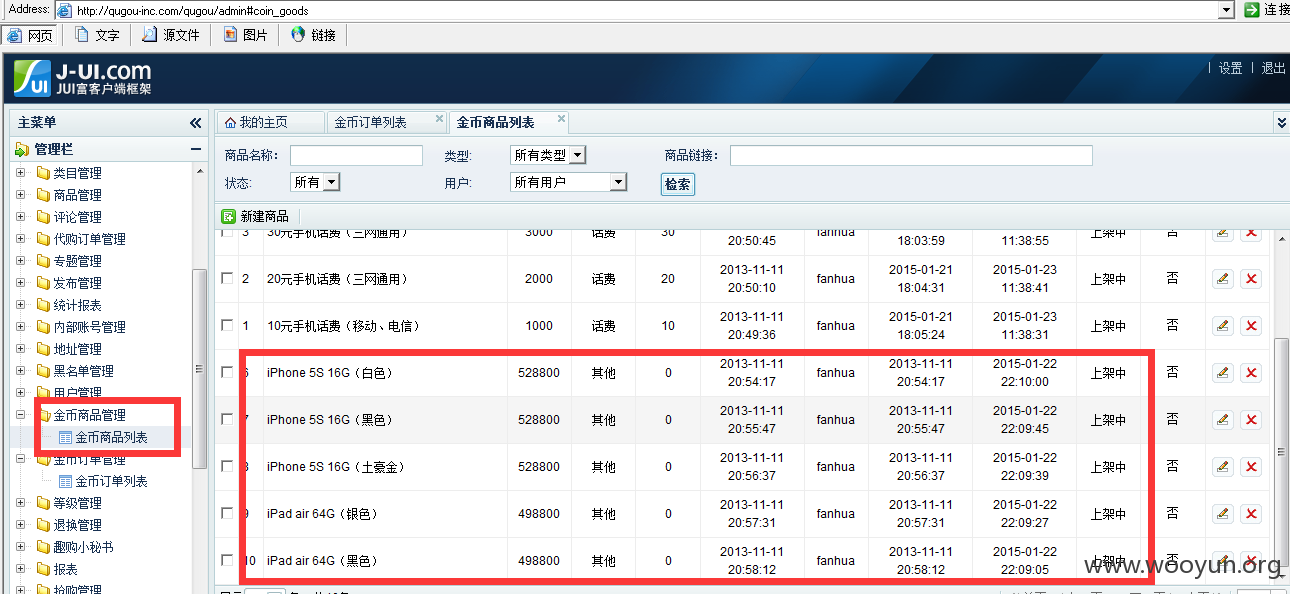Open the tab overflow chevron menu
This screenshot has height=594, width=1290.
tap(1281, 122)
